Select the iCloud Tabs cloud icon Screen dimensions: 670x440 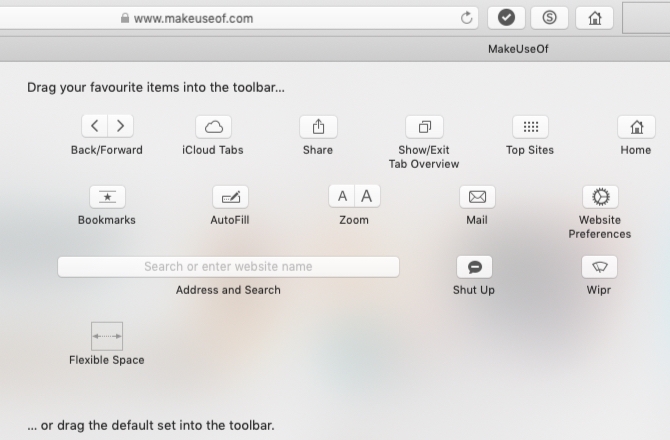tap(213, 126)
